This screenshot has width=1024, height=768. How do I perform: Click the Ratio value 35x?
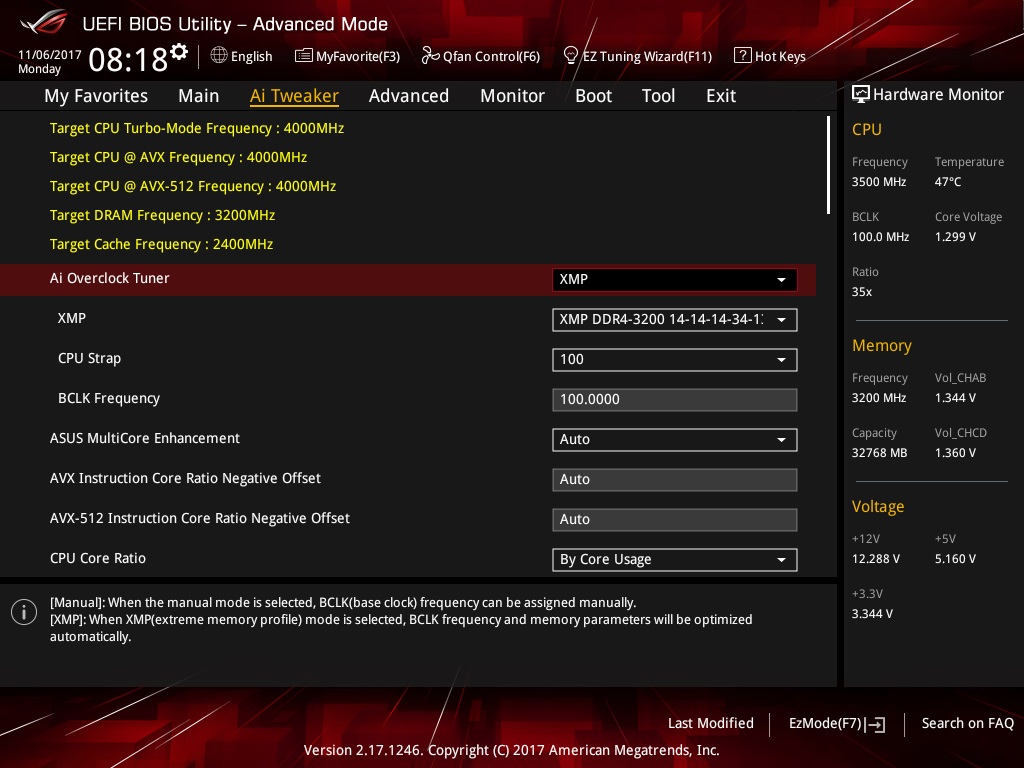(x=861, y=292)
